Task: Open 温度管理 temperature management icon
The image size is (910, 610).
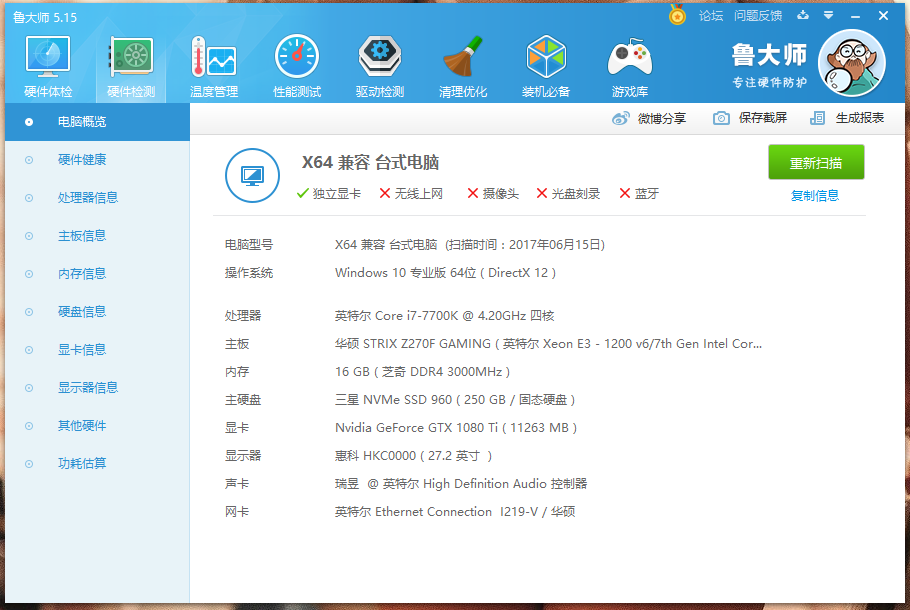Action: (214, 56)
